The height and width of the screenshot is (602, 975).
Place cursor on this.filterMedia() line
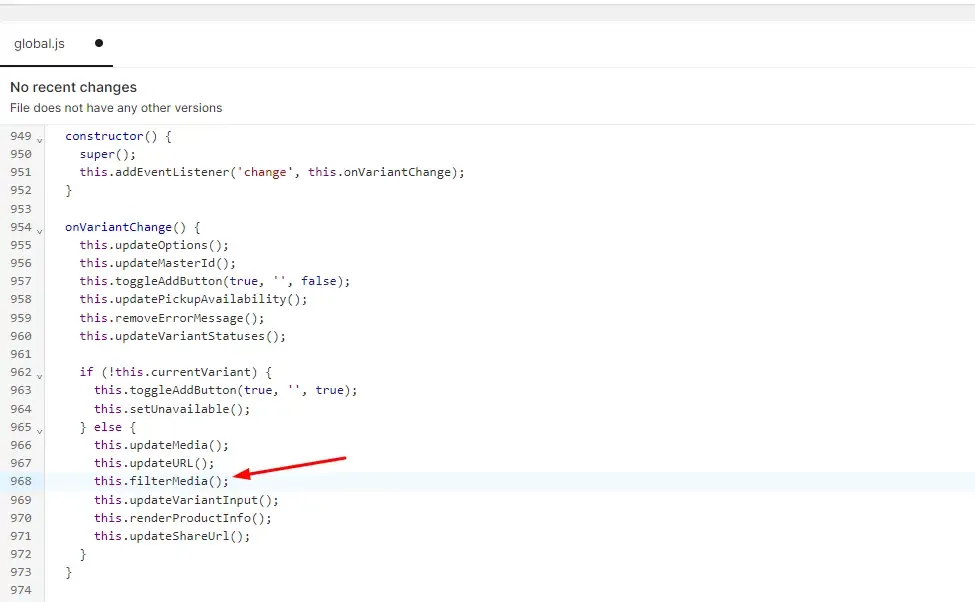click(x=161, y=481)
